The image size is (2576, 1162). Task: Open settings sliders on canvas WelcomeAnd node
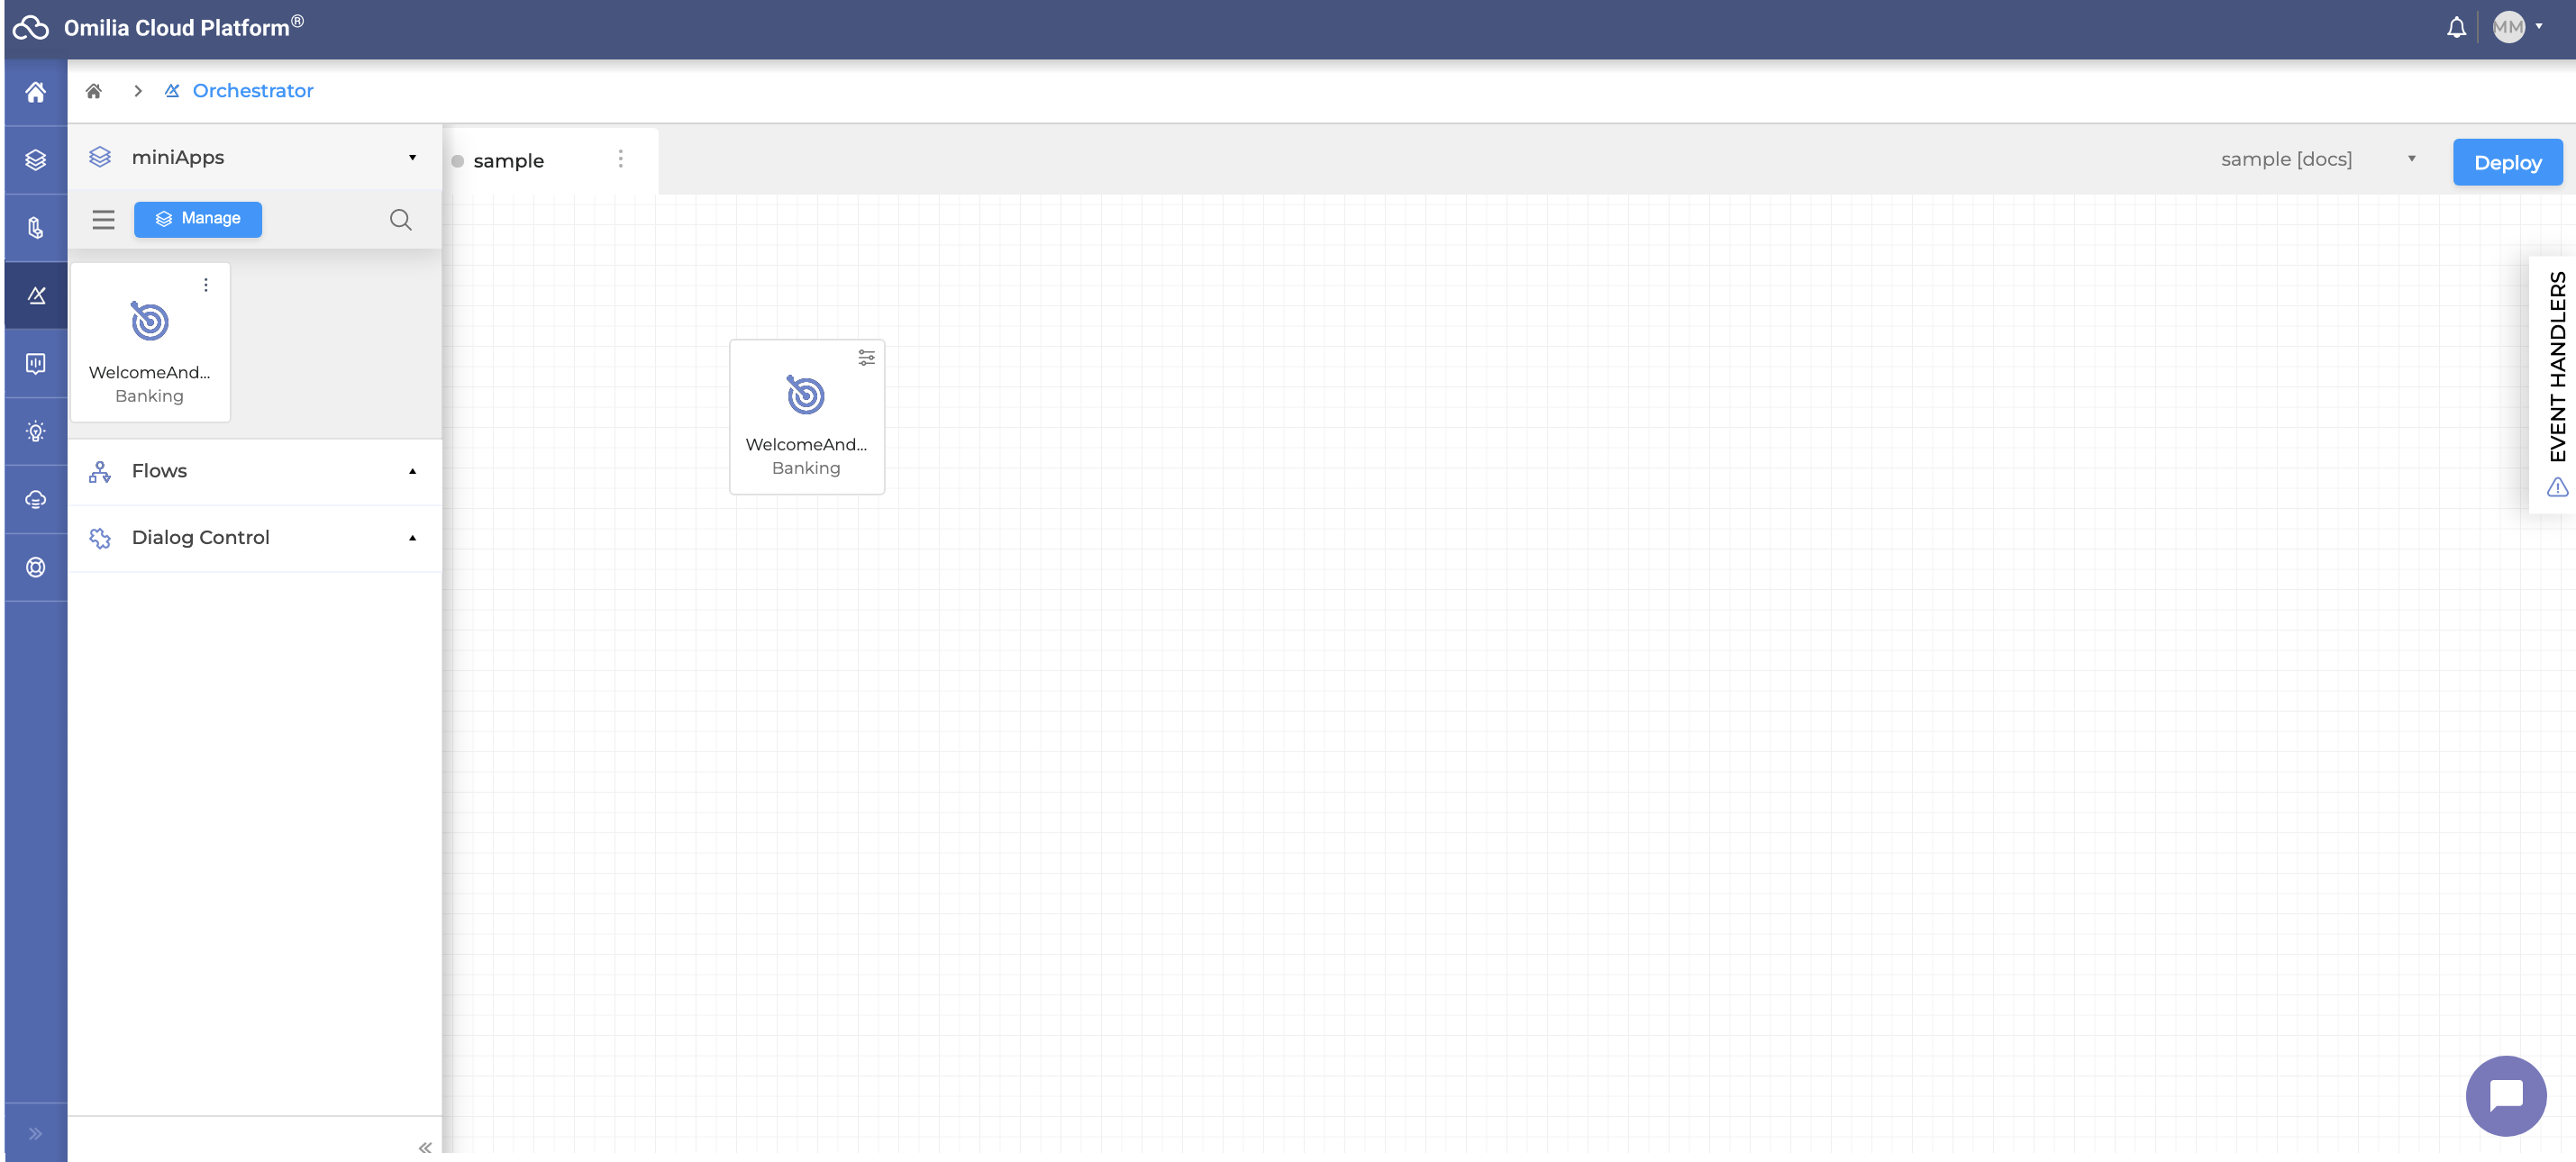pyautogui.click(x=866, y=357)
